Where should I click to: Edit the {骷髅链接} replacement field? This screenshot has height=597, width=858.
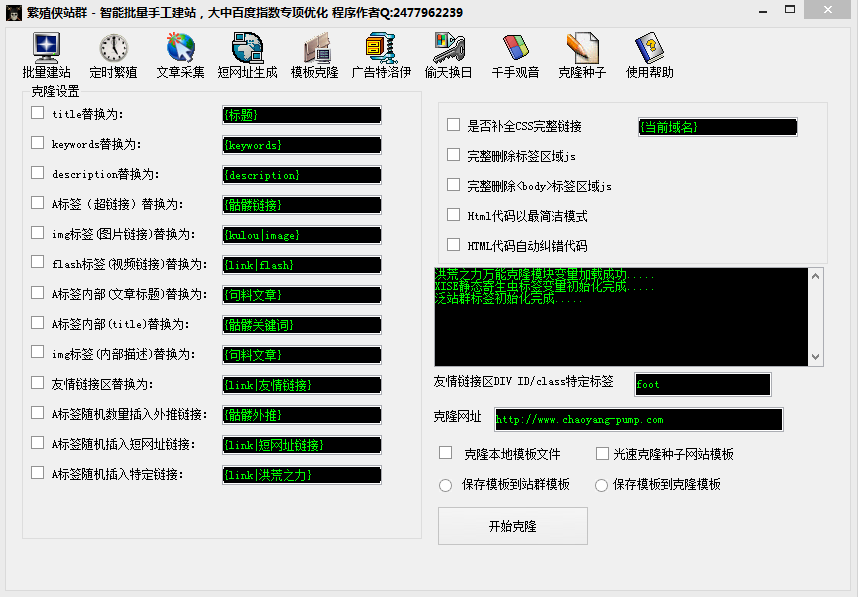click(x=302, y=205)
